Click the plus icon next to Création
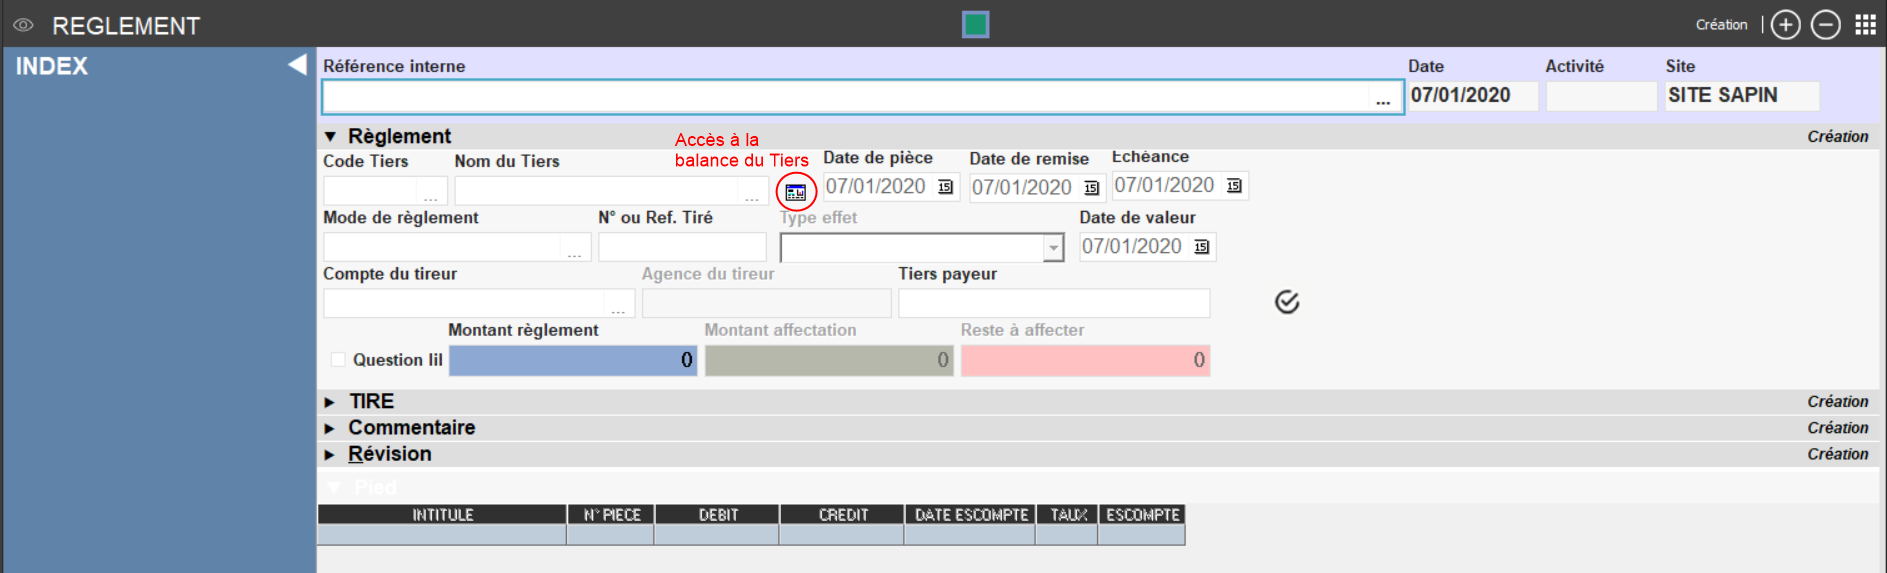This screenshot has width=1887, height=573. (x=1785, y=25)
